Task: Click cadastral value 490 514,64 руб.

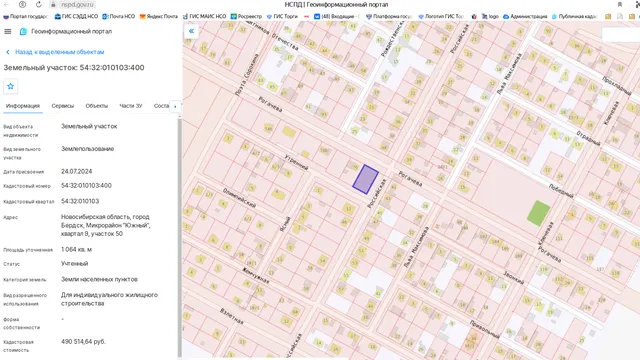Action: [83, 342]
